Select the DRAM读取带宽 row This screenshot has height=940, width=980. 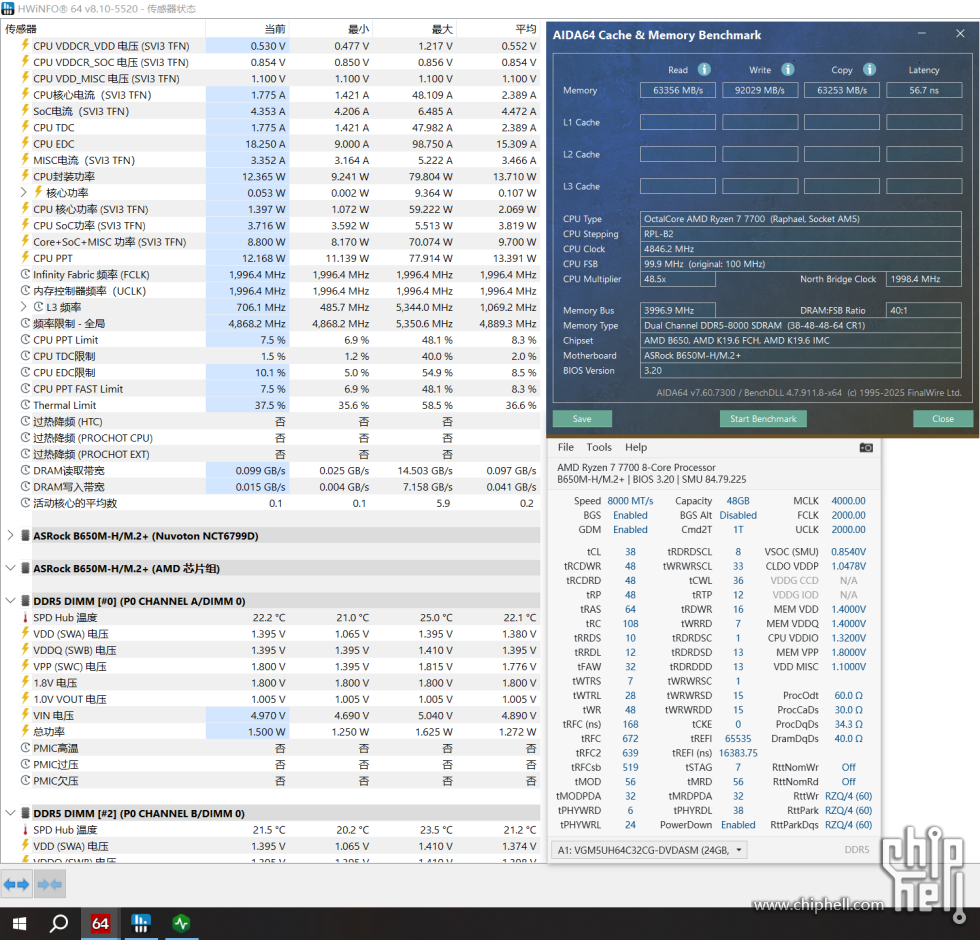(271, 471)
